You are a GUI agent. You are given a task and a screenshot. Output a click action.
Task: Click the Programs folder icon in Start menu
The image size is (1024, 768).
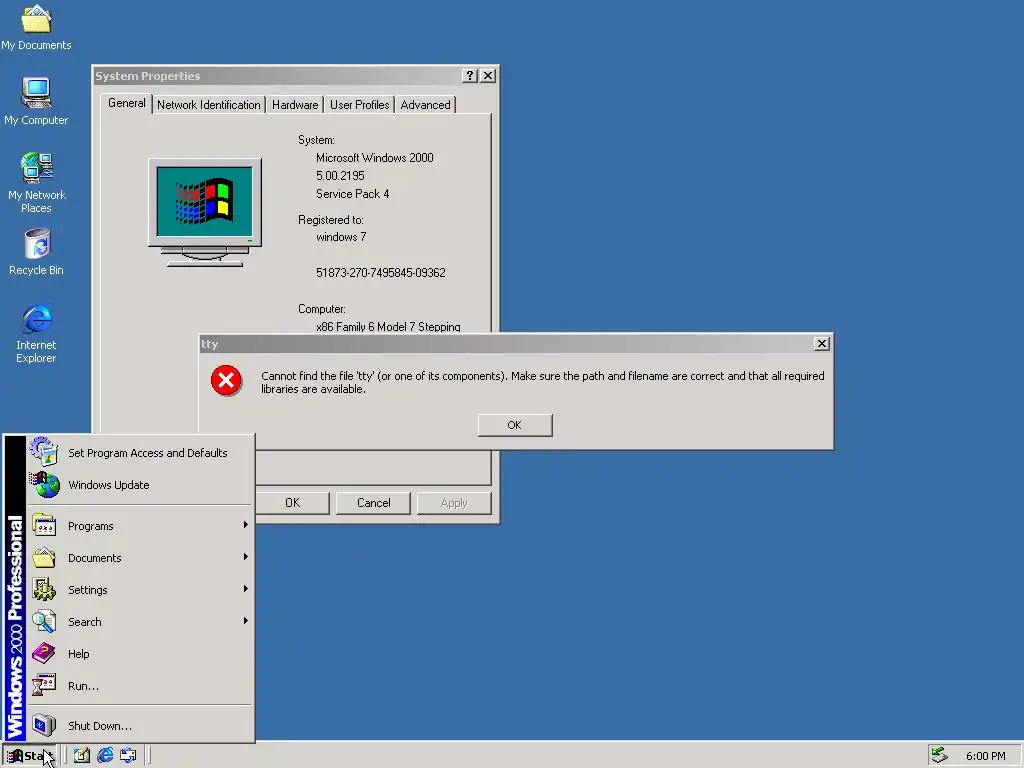click(x=44, y=526)
